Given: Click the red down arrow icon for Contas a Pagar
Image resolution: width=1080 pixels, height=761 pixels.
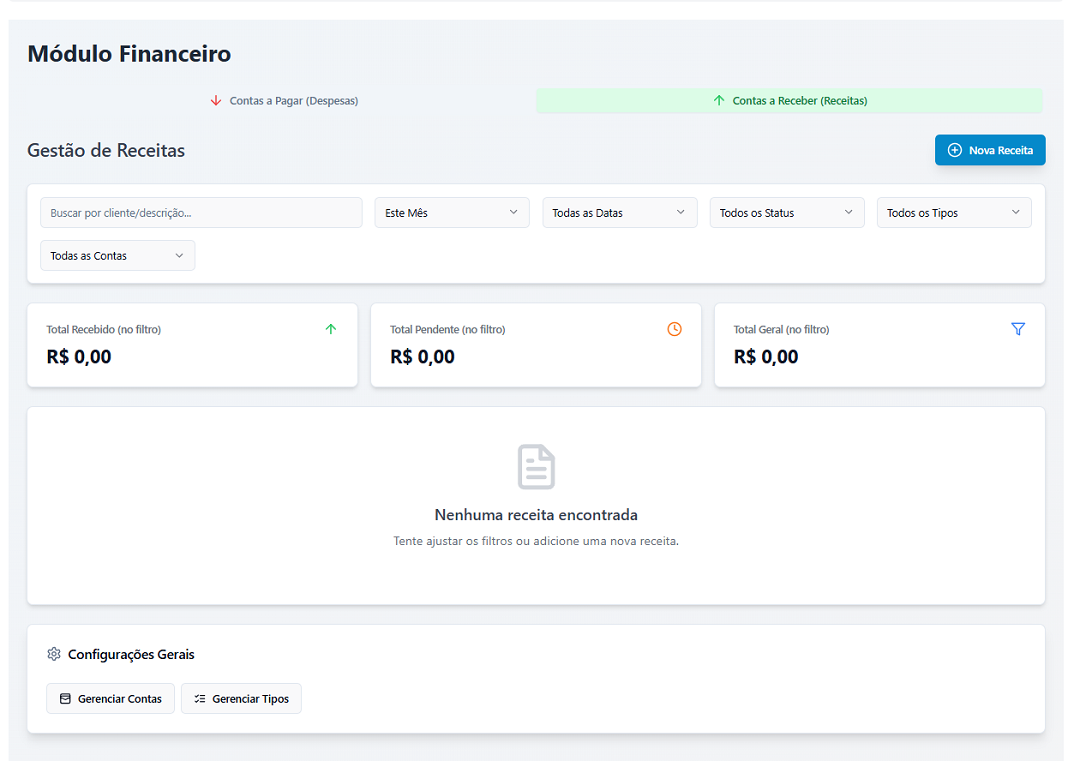Looking at the screenshot, I should [216, 101].
